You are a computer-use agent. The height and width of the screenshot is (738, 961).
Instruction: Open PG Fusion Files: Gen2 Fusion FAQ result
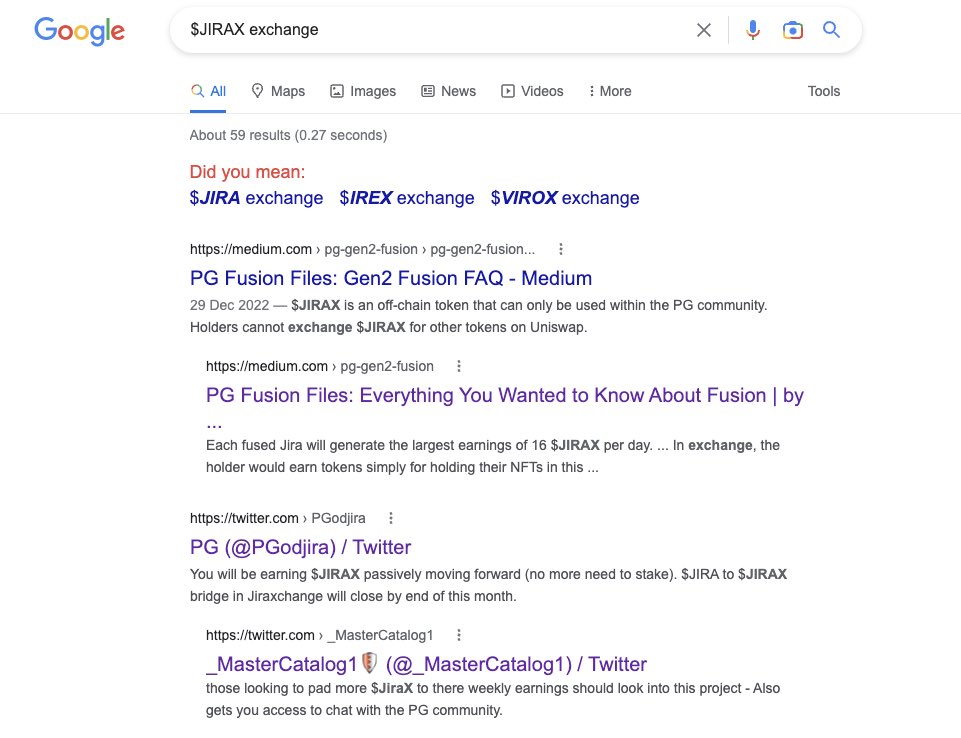[x=391, y=278]
